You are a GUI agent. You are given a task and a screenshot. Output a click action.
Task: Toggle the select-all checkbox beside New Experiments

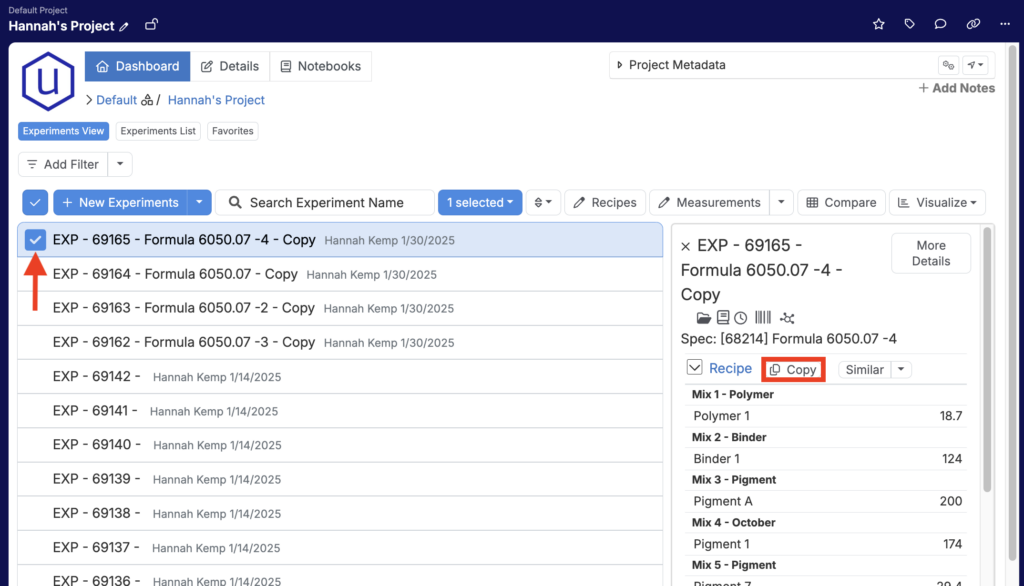click(x=35, y=203)
